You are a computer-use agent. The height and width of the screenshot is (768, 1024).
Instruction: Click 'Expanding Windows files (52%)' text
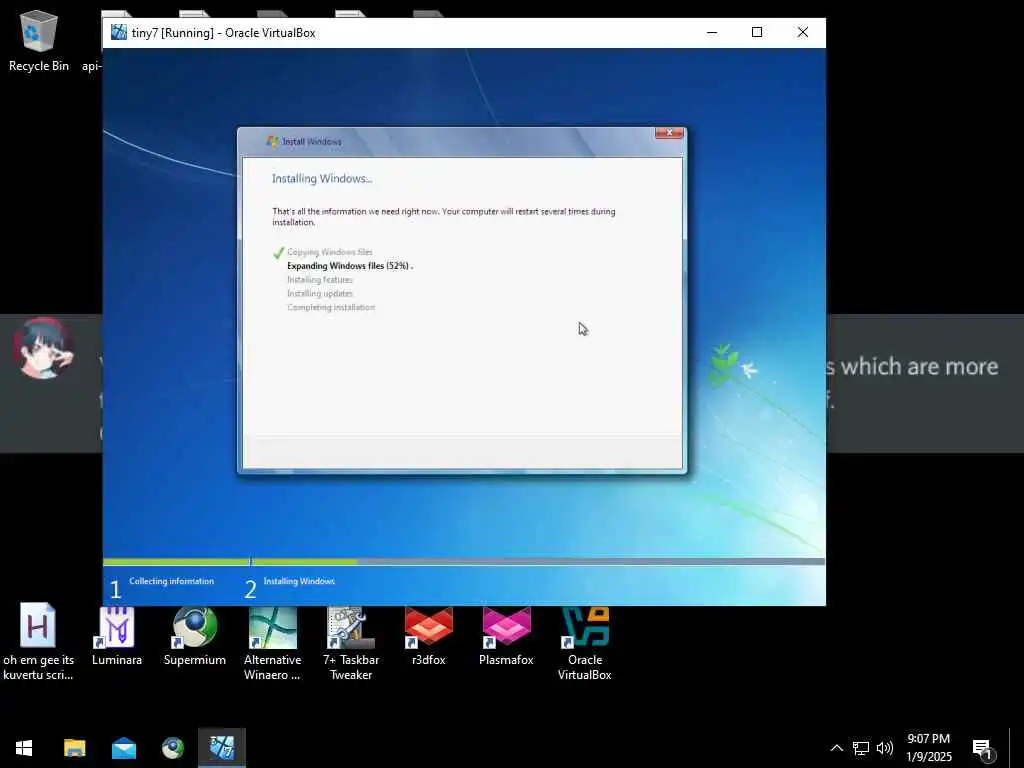tap(348, 266)
